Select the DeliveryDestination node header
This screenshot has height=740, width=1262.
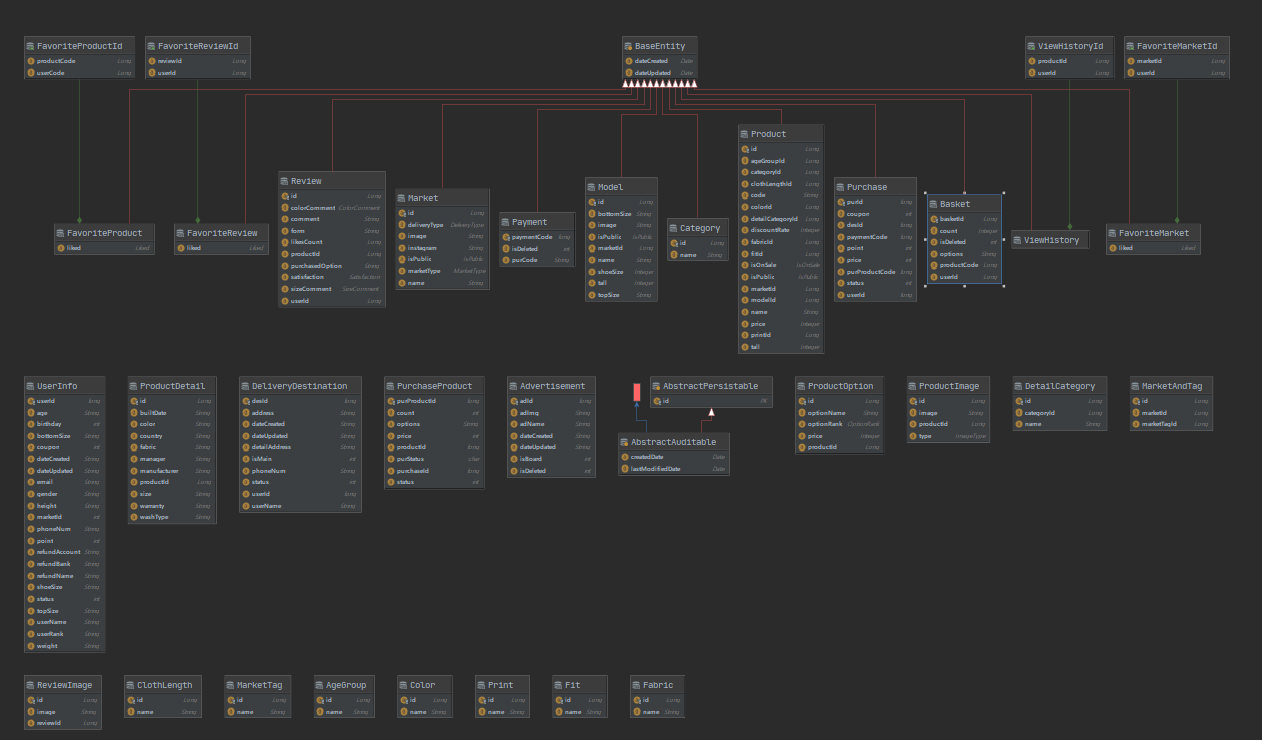tap(299, 386)
